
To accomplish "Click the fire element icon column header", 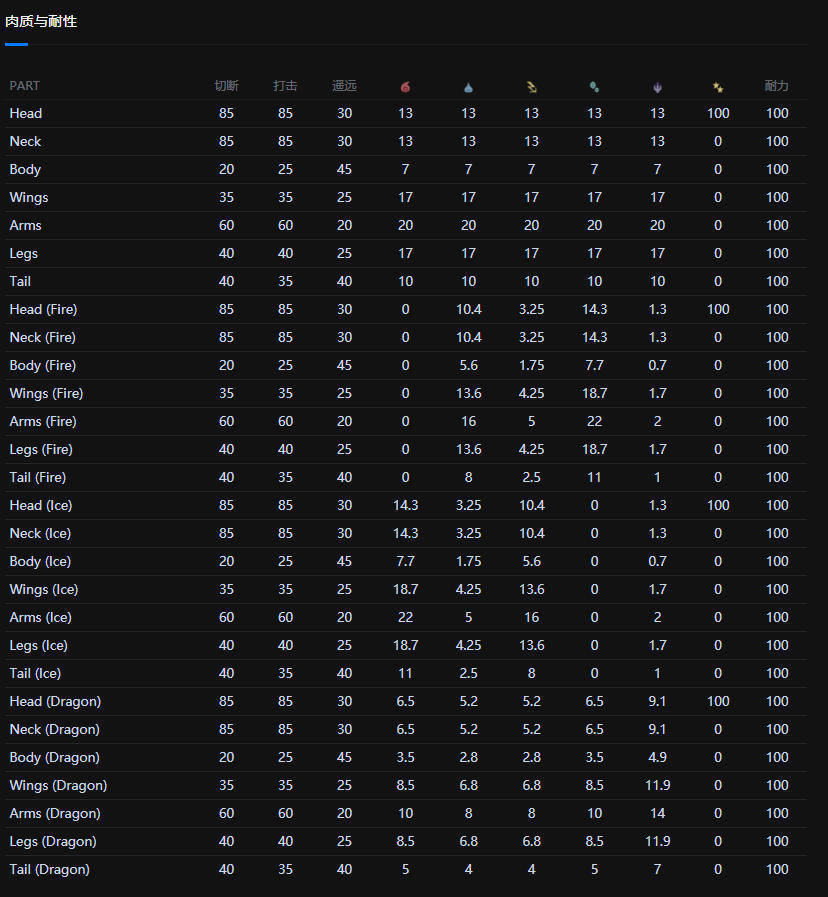I will point(405,87).
